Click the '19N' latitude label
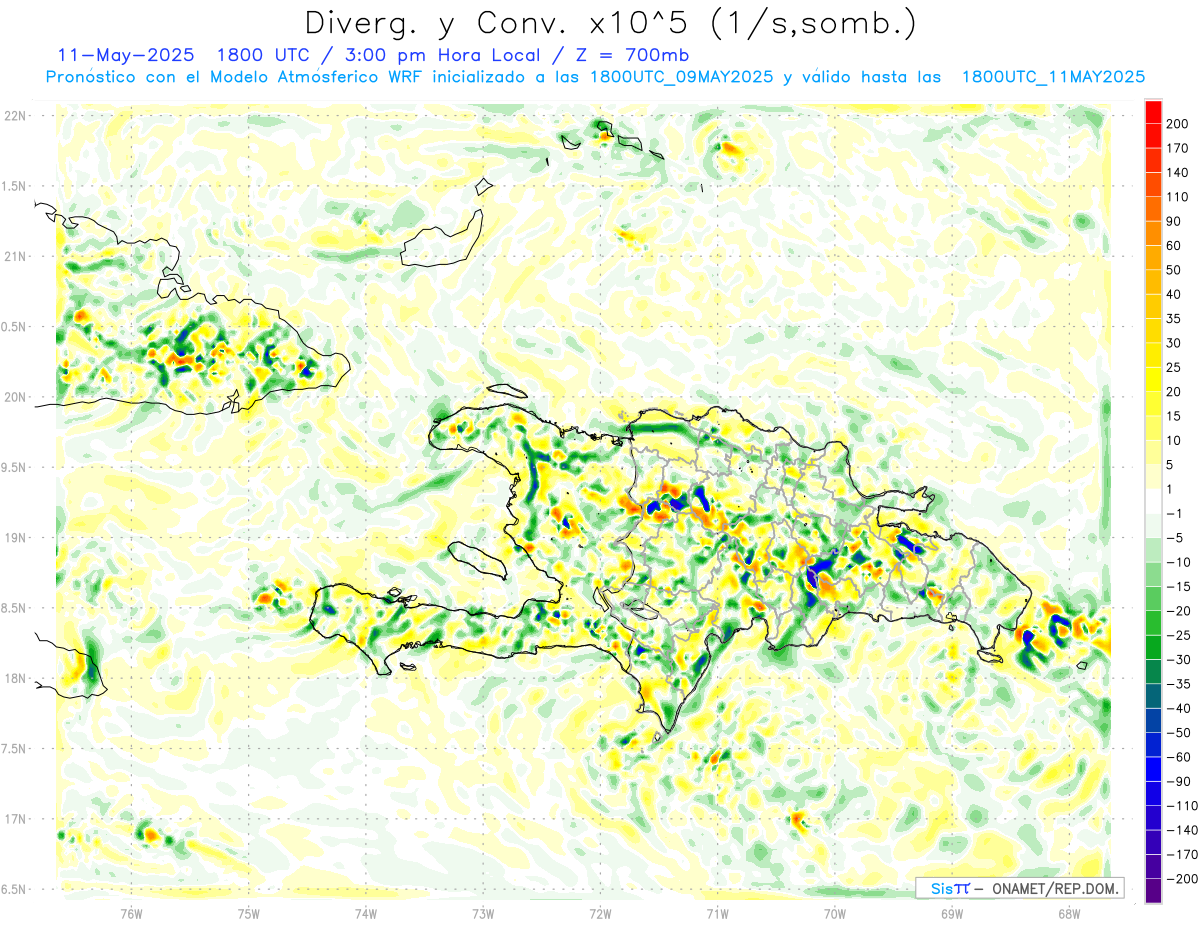 tap(15, 538)
